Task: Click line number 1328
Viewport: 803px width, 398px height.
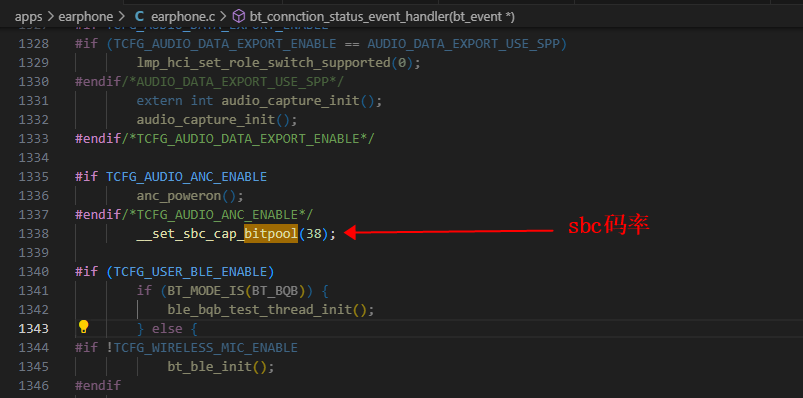Action: (x=34, y=44)
